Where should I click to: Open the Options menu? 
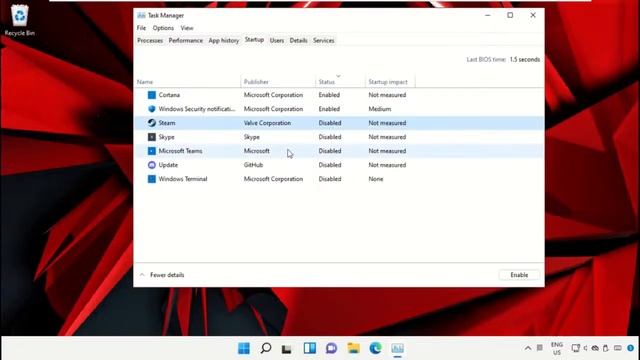click(x=163, y=28)
